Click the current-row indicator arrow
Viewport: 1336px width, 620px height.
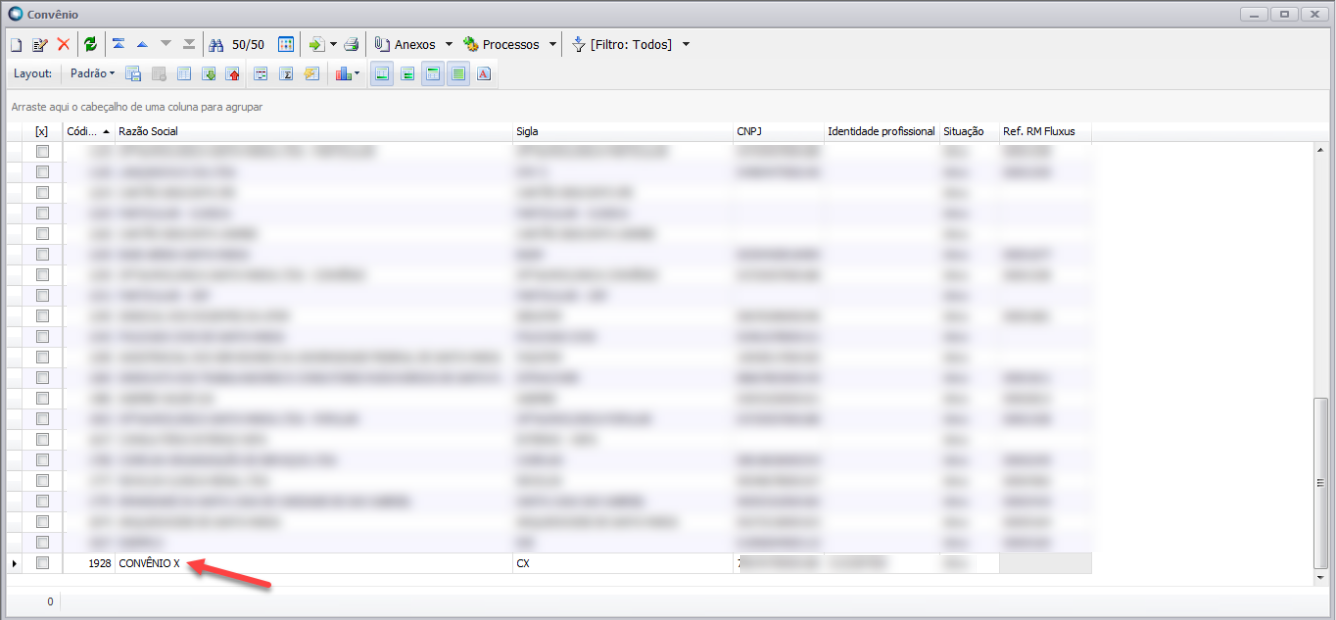[x=14, y=564]
